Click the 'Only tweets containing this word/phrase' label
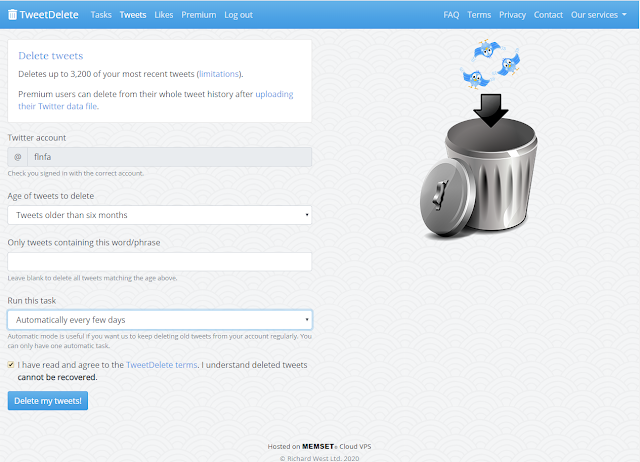The height and width of the screenshot is (462, 640). pyautogui.click(x=84, y=242)
